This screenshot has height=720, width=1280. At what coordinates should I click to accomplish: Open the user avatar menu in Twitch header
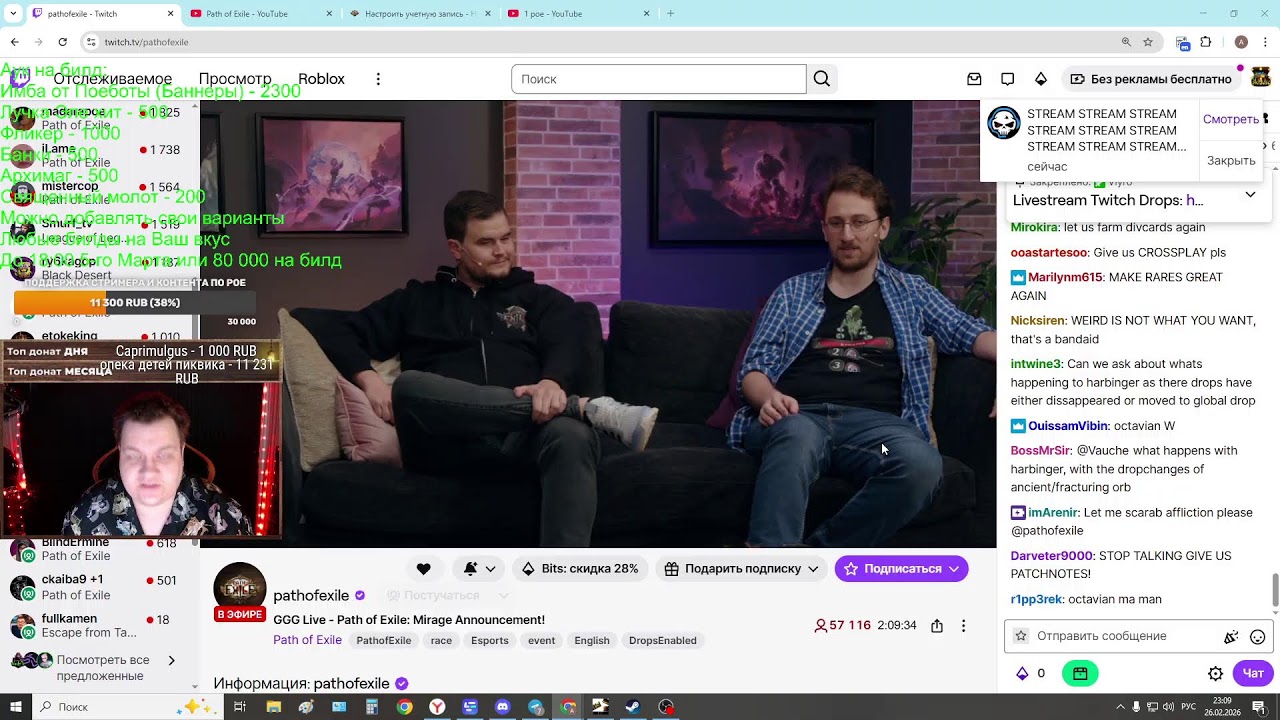1260,79
